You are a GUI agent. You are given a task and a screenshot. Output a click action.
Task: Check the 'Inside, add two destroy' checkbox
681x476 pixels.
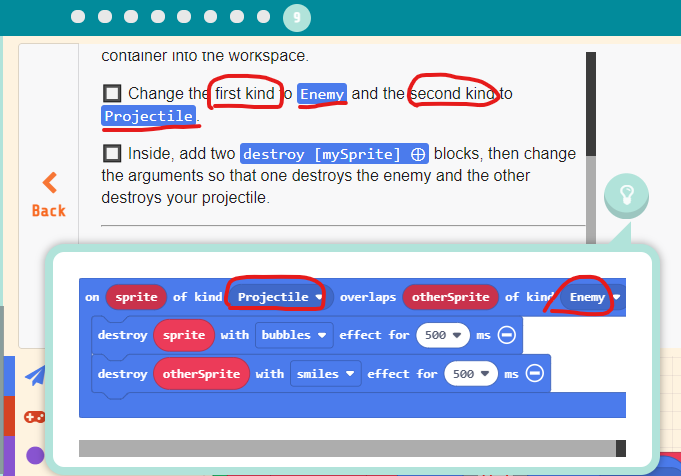[112, 153]
